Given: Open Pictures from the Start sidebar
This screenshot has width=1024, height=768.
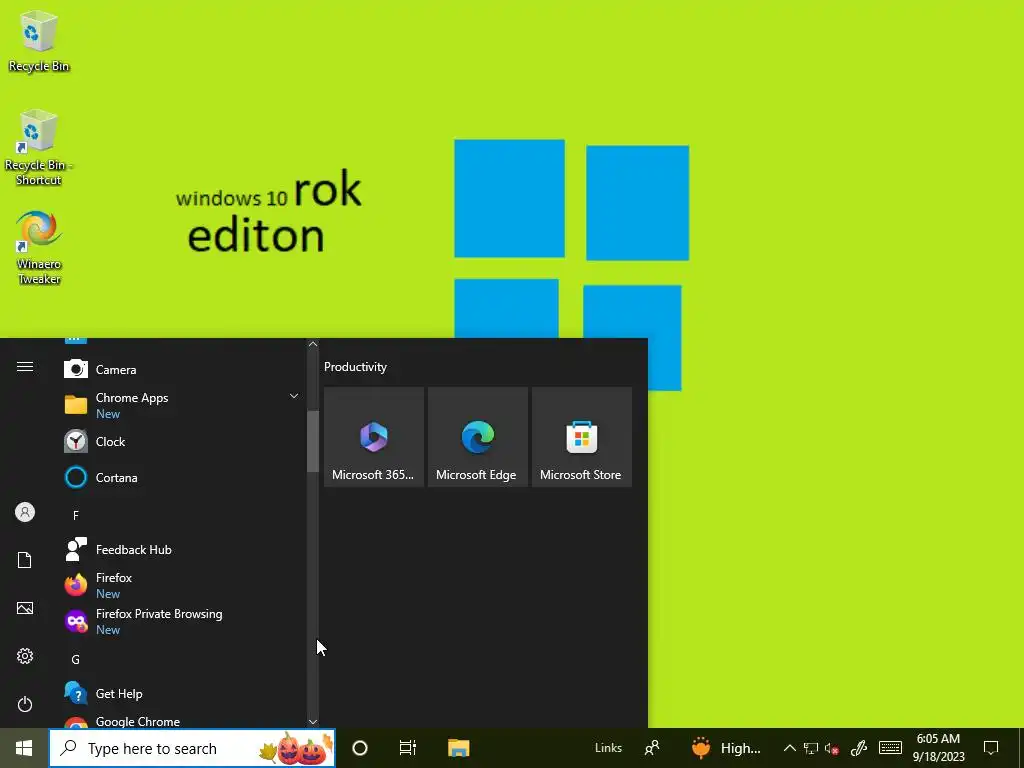Looking at the screenshot, I should pos(25,608).
